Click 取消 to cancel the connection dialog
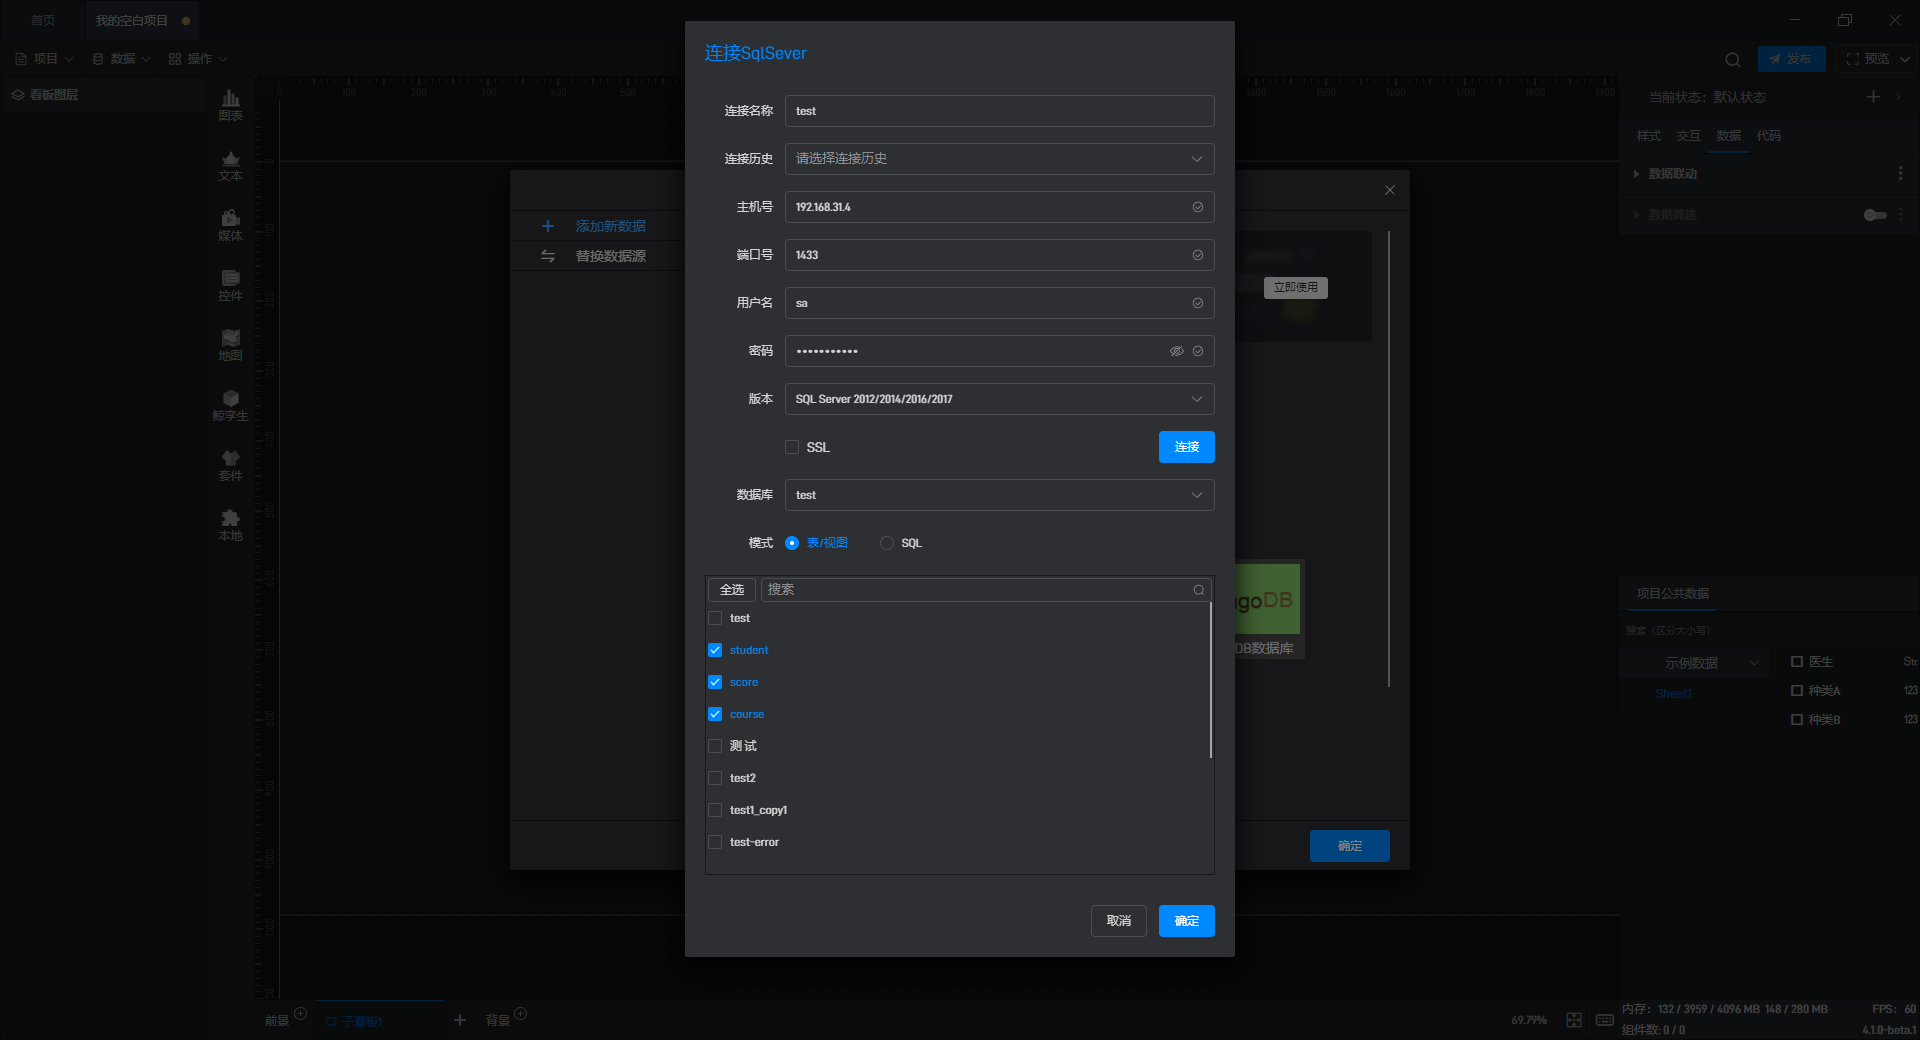This screenshot has width=1920, height=1040. (1119, 921)
